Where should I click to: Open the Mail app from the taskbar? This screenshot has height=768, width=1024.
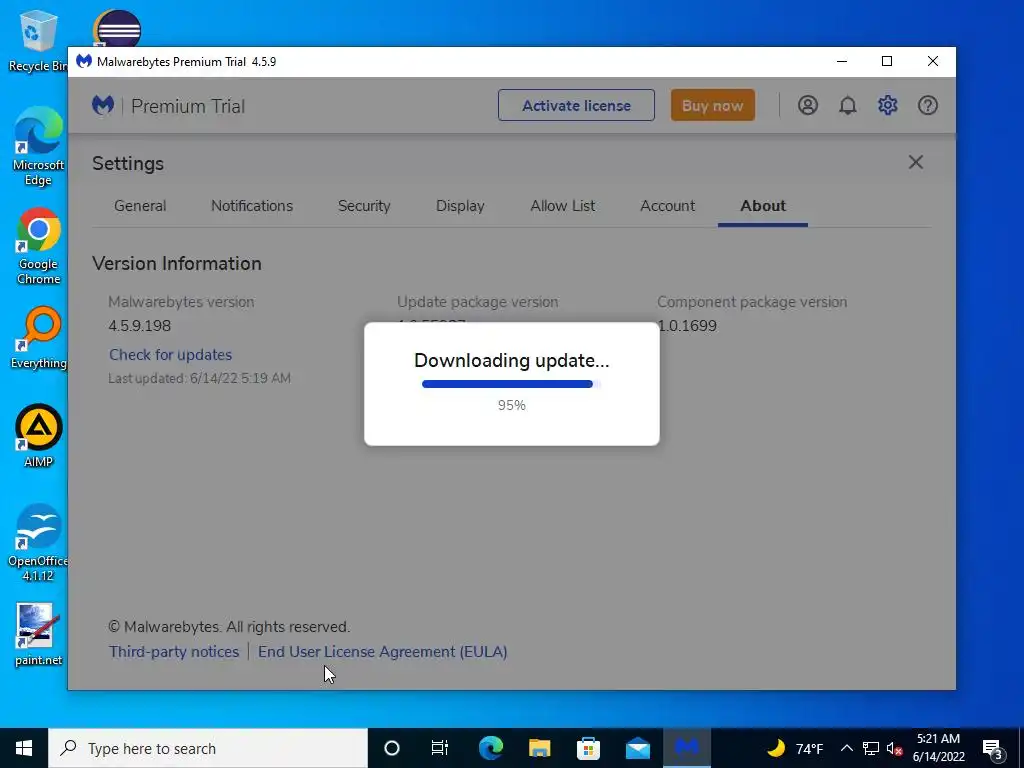tap(637, 748)
